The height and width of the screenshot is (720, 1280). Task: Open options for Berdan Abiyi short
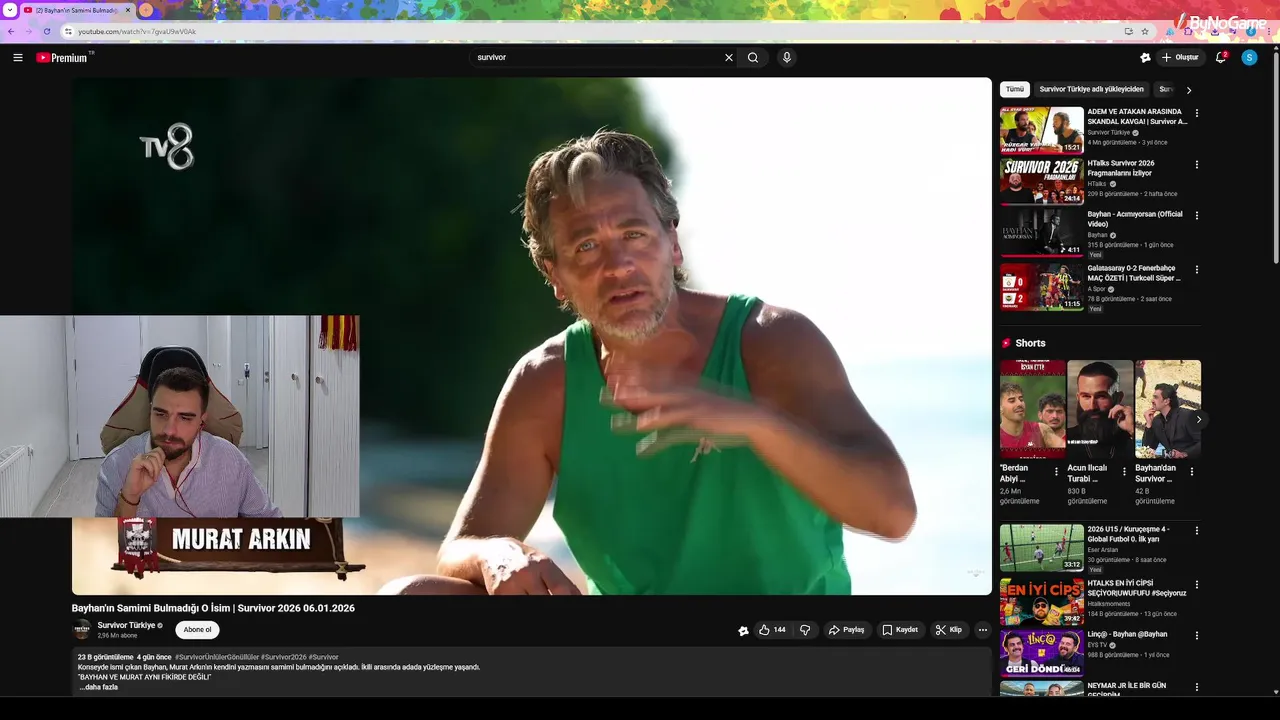click(x=1056, y=471)
